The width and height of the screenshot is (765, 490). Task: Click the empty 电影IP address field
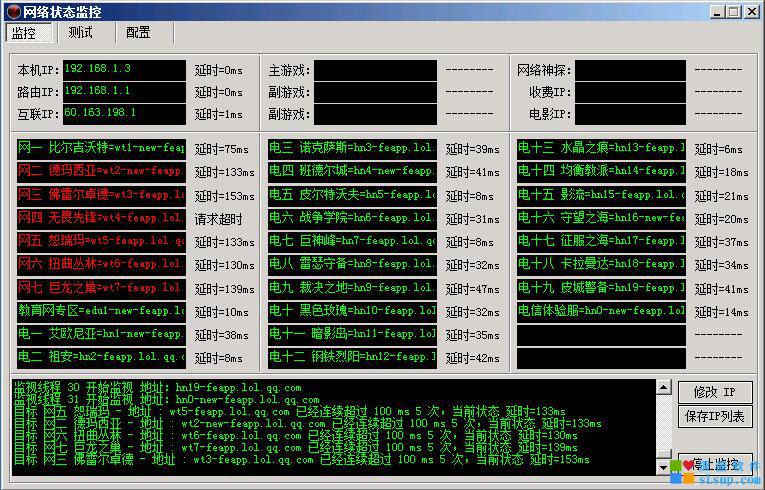[x=630, y=114]
